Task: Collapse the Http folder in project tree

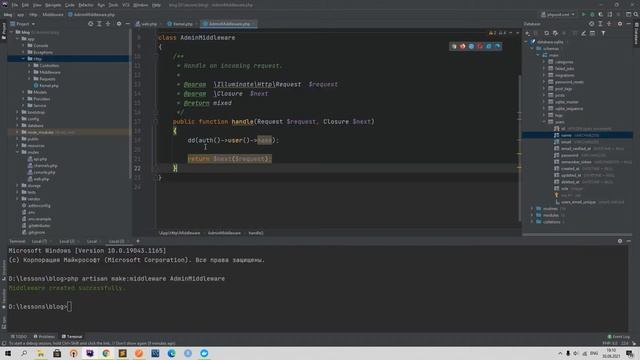Action: pyautogui.click(x=23, y=59)
